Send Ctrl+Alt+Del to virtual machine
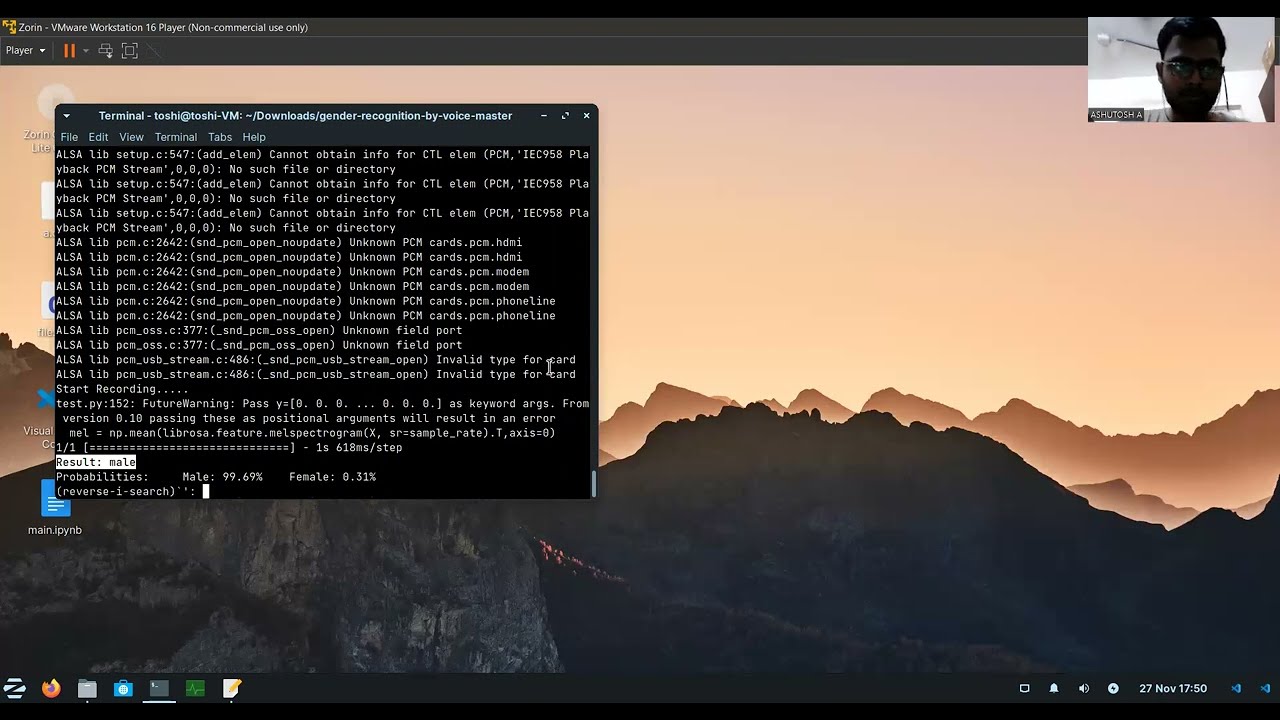 coord(105,50)
